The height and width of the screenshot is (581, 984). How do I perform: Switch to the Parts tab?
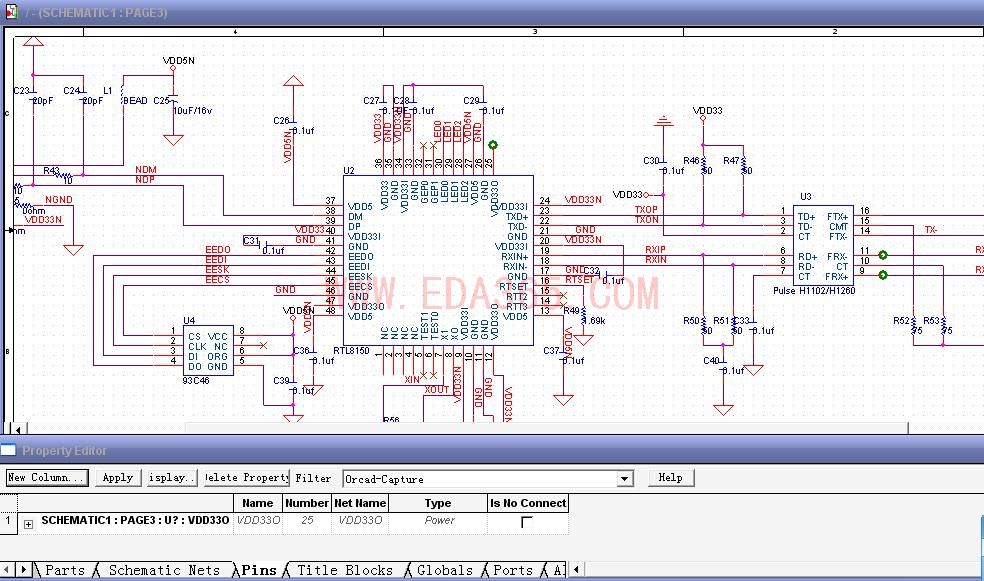pos(65,570)
